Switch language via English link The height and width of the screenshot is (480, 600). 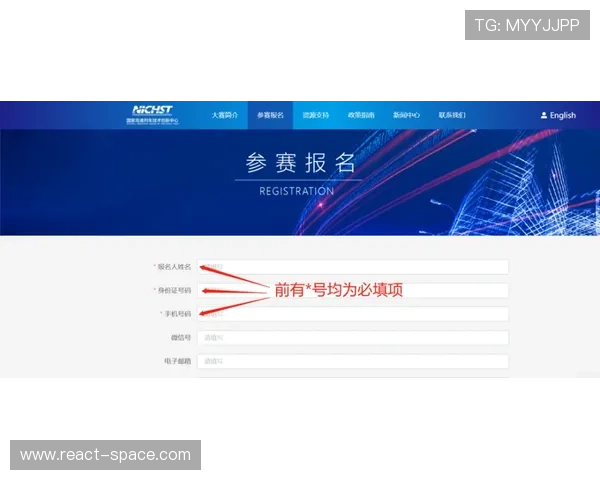coord(562,115)
